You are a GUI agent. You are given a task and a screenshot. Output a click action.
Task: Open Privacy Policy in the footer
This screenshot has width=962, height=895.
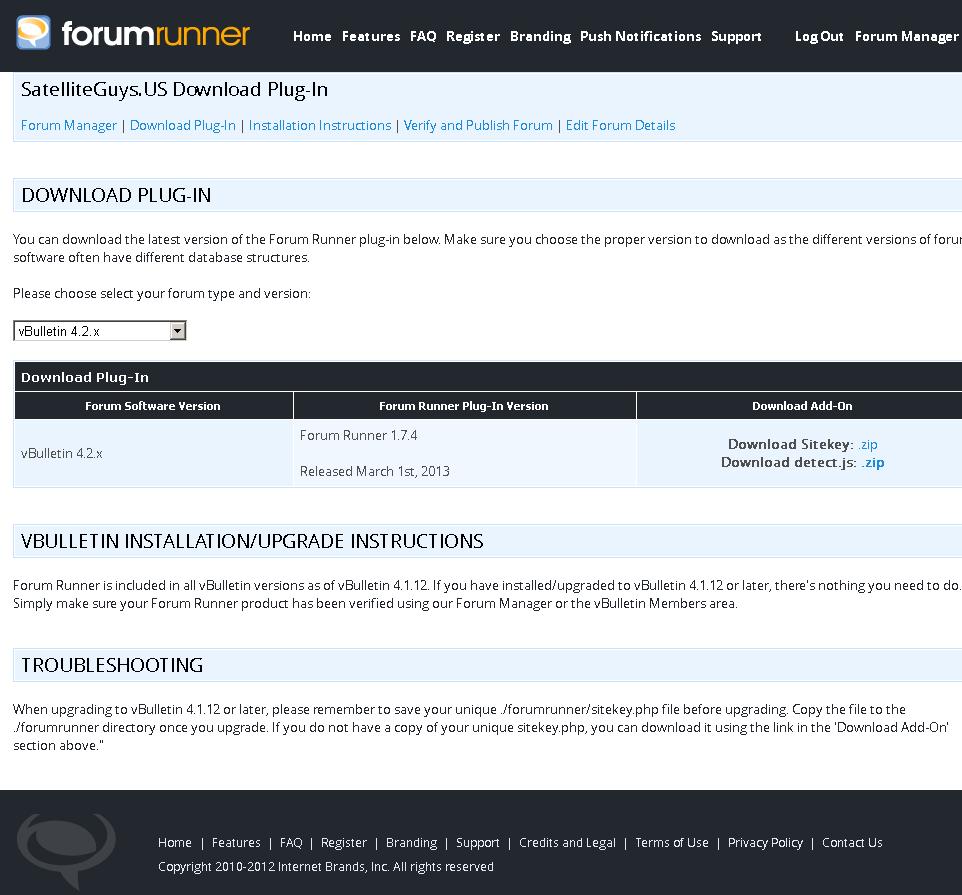tap(765, 843)
